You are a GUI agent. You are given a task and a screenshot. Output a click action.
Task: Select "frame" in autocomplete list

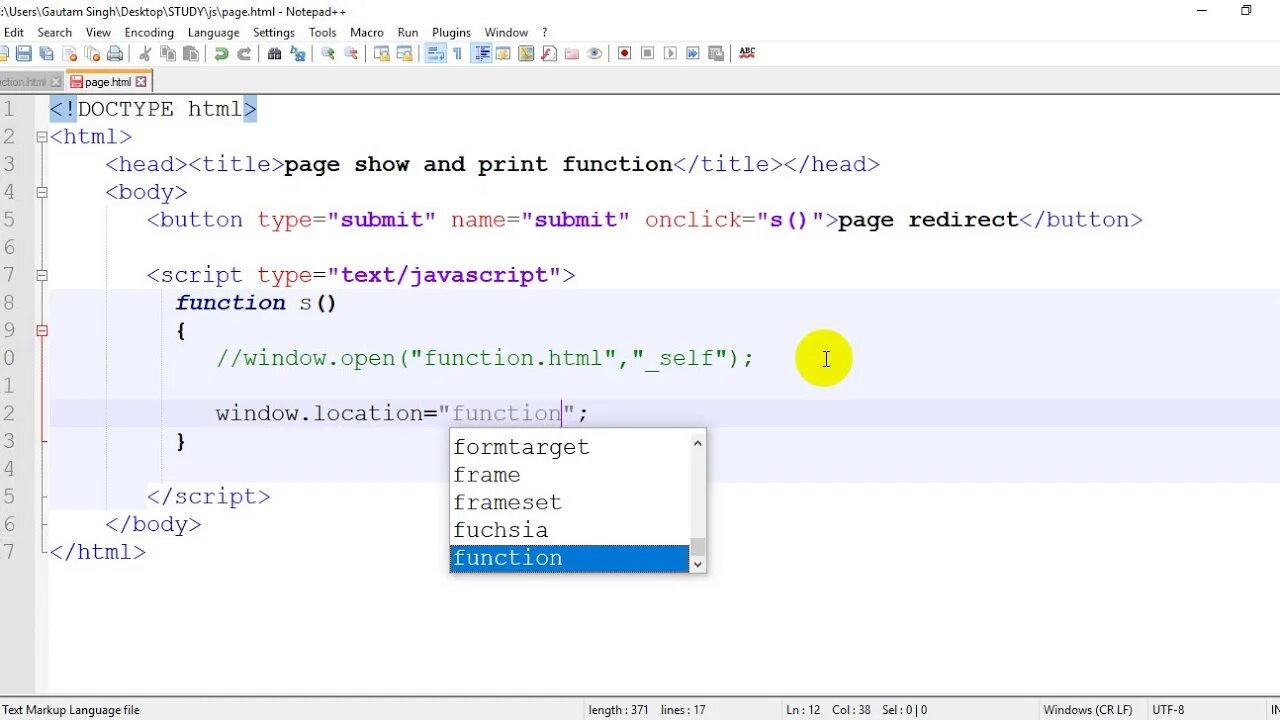click(569, 475)
